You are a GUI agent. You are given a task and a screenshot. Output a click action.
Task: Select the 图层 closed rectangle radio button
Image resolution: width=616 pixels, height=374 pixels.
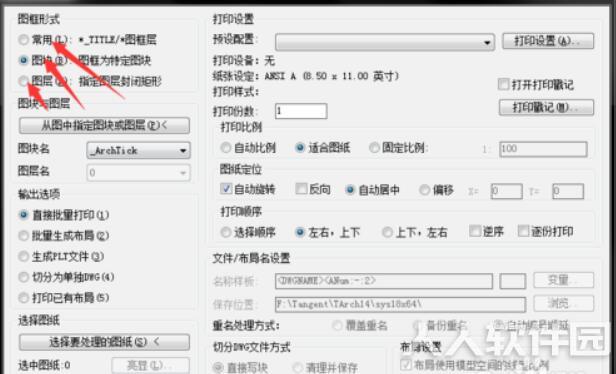tap(24, 81)
